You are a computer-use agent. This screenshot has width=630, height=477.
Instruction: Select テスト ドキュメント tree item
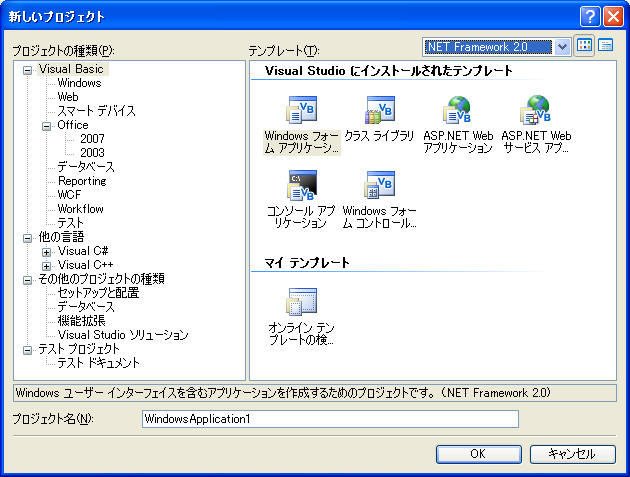coord(98,363)
